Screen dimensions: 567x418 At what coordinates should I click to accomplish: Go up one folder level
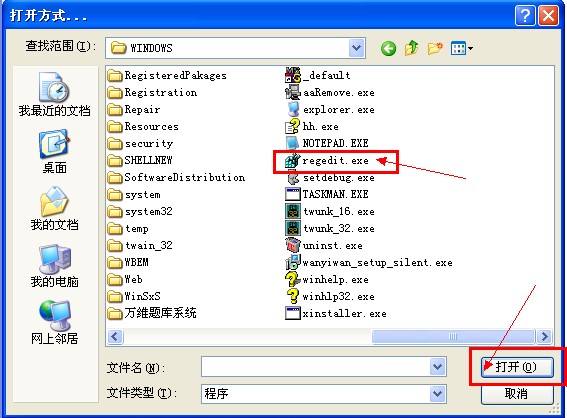pyautogui.click(x=412, y=48)
